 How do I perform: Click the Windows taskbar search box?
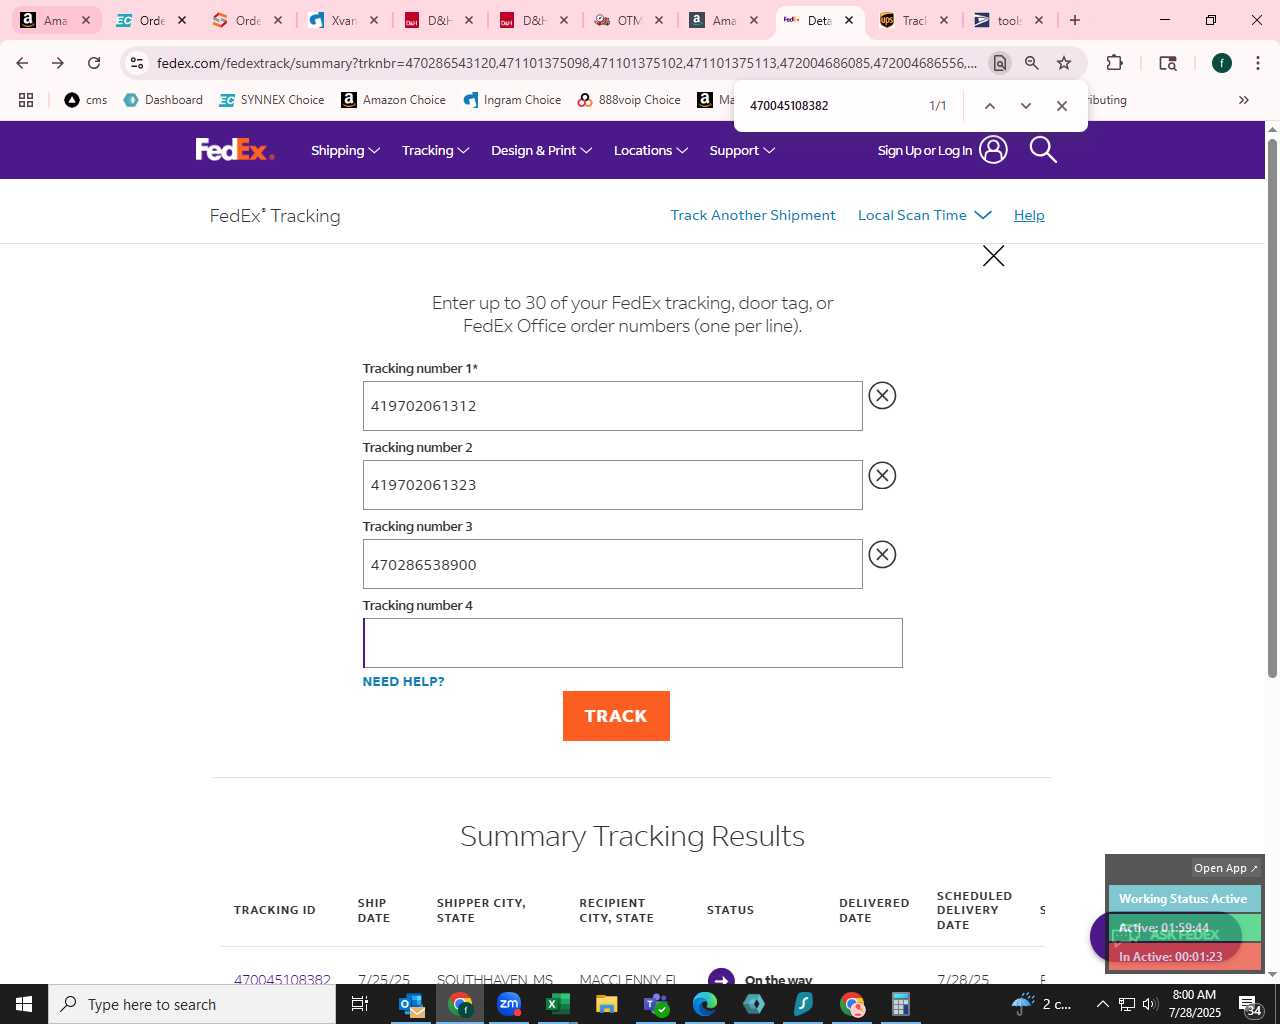coord(192,1004)
